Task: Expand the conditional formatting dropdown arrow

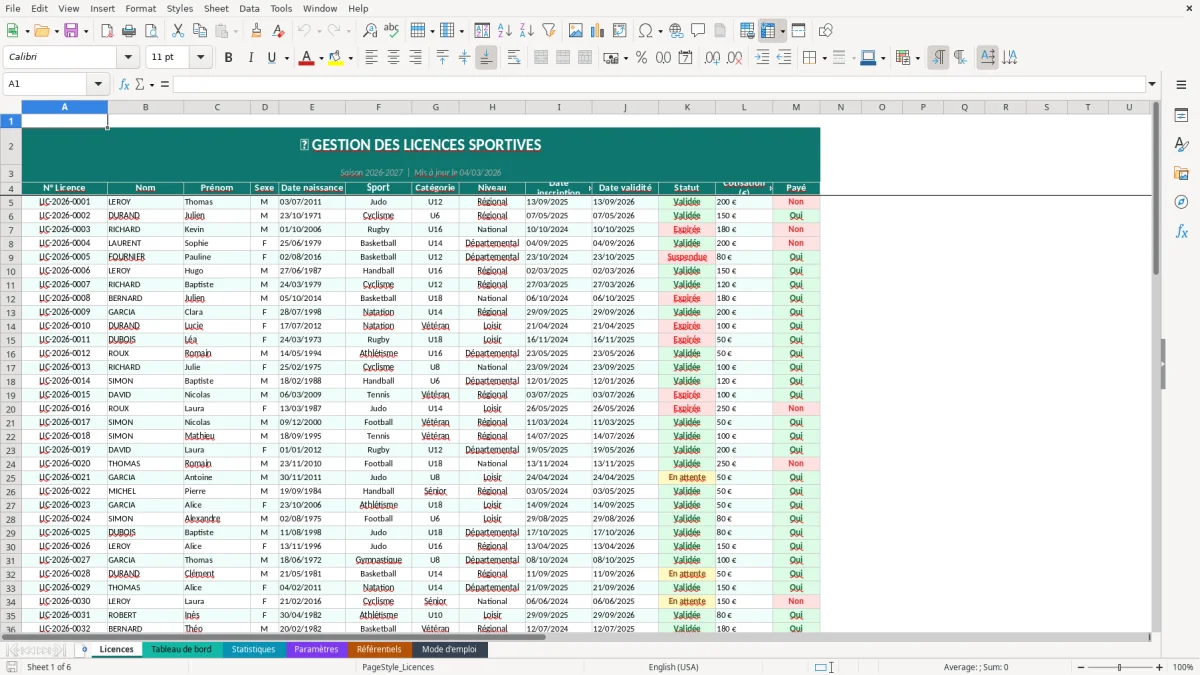Action: (917, 58)
